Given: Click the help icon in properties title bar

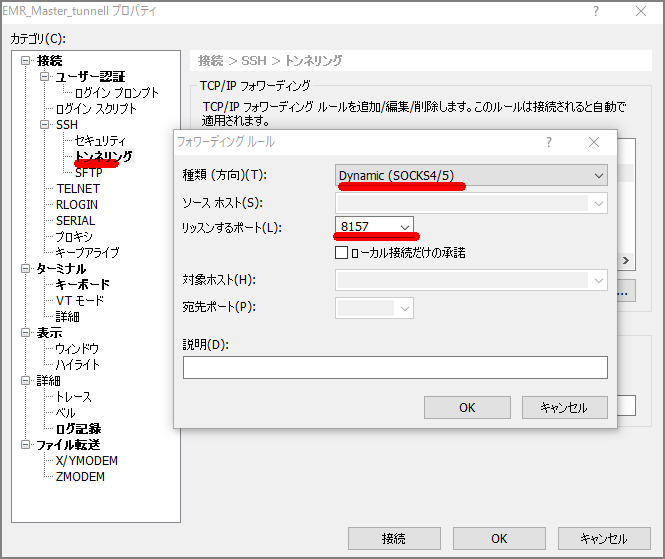Looking at the screenshot, I should tap(596, 10).
